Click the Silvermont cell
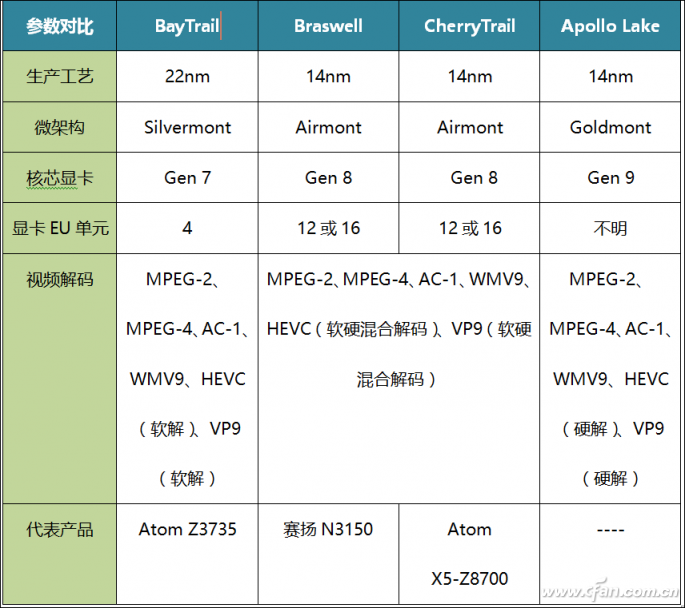685x608 pixels. point(187,127)
